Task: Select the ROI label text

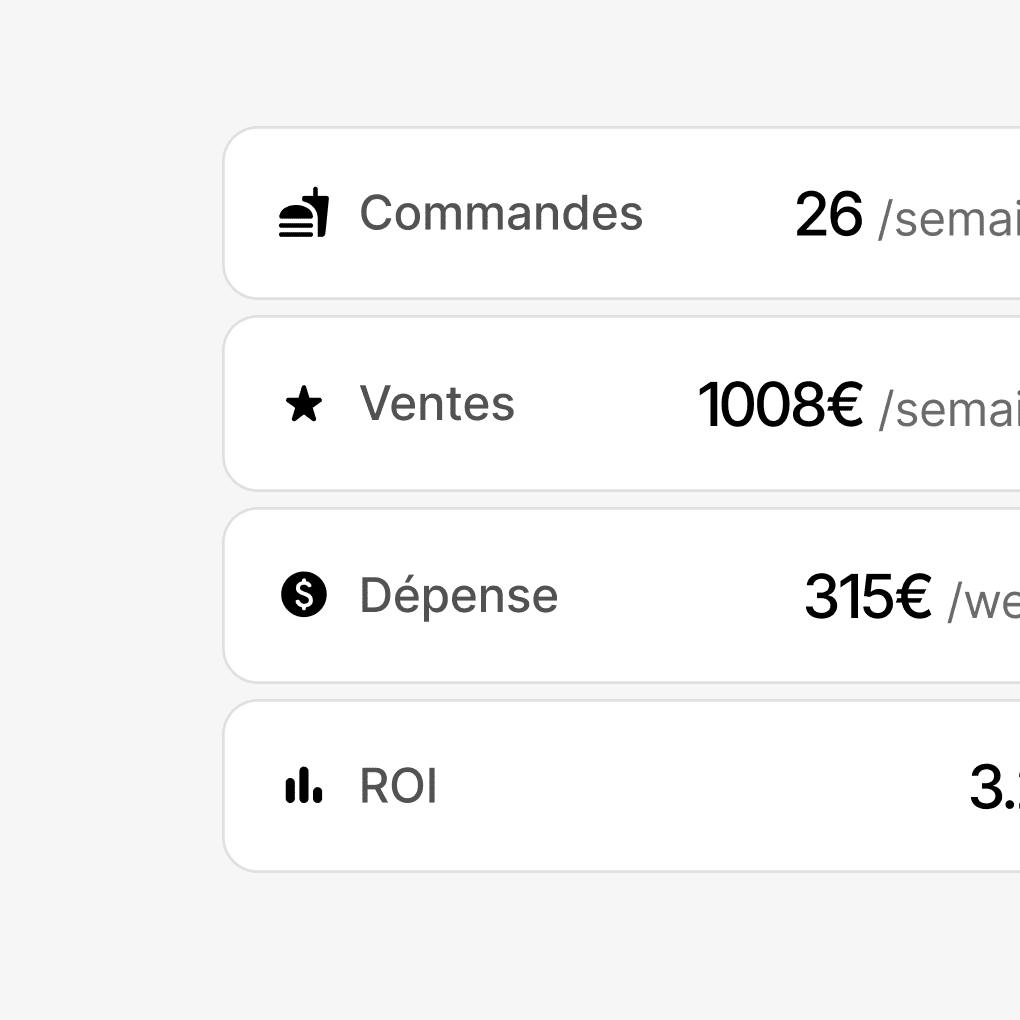Action: pos(398,787)
